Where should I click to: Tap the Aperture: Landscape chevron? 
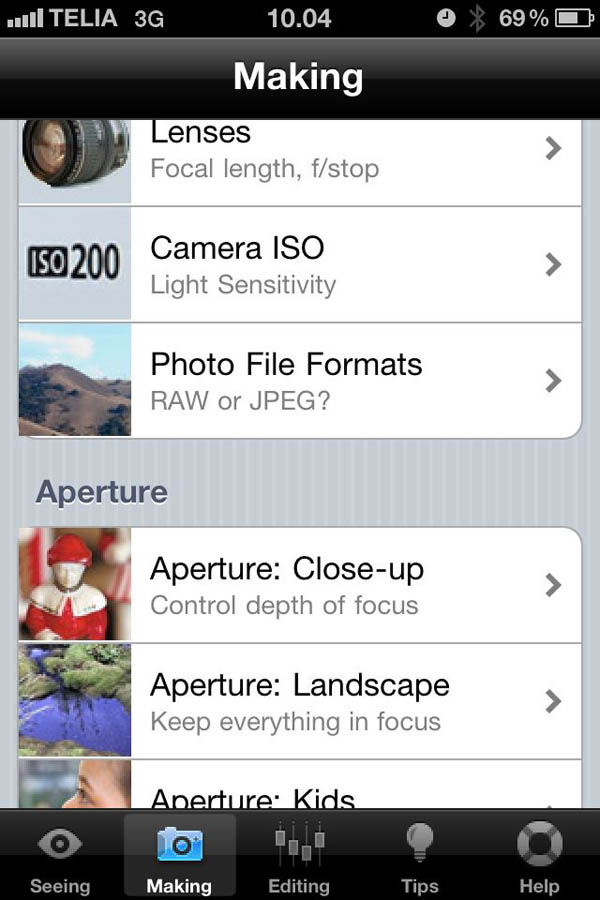pos(552,701)
